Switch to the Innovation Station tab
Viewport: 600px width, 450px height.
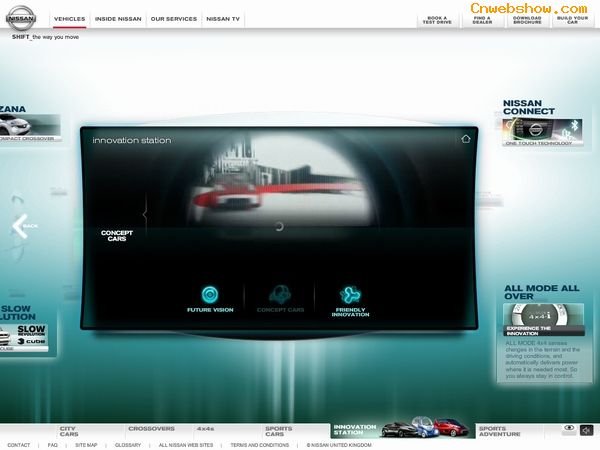pos(402,430)
